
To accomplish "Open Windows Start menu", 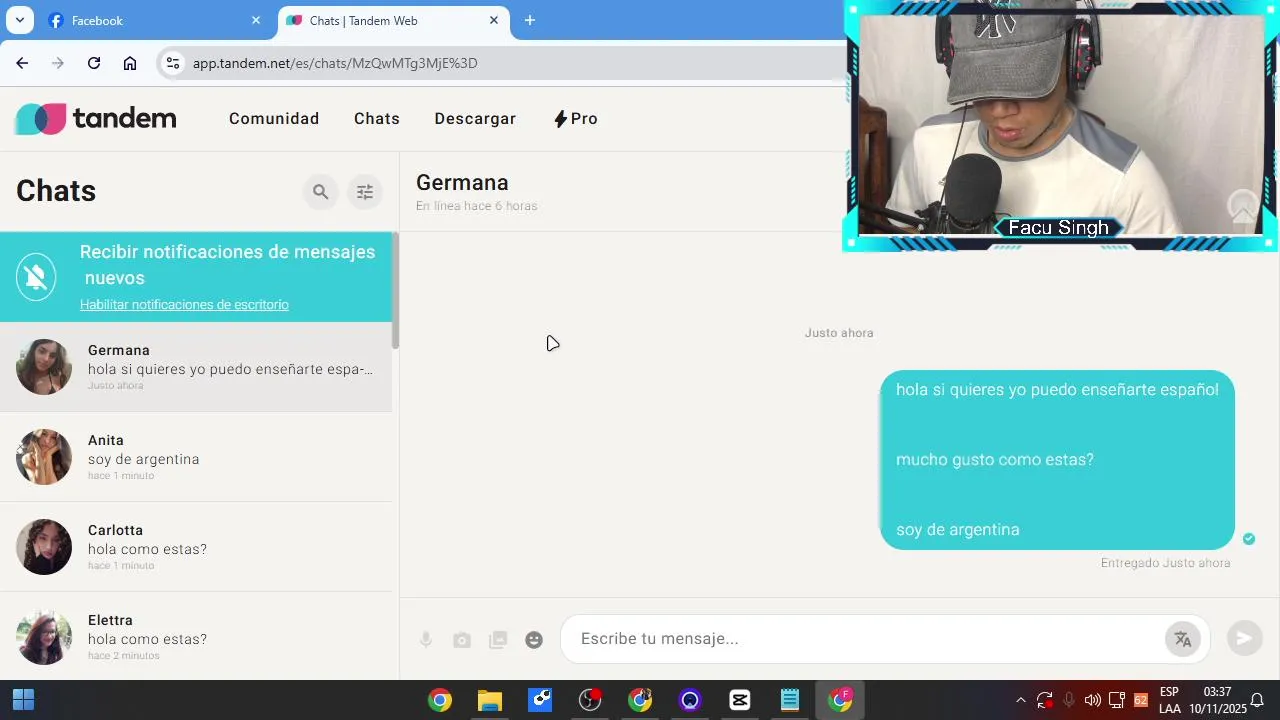I will coord(23,700).
